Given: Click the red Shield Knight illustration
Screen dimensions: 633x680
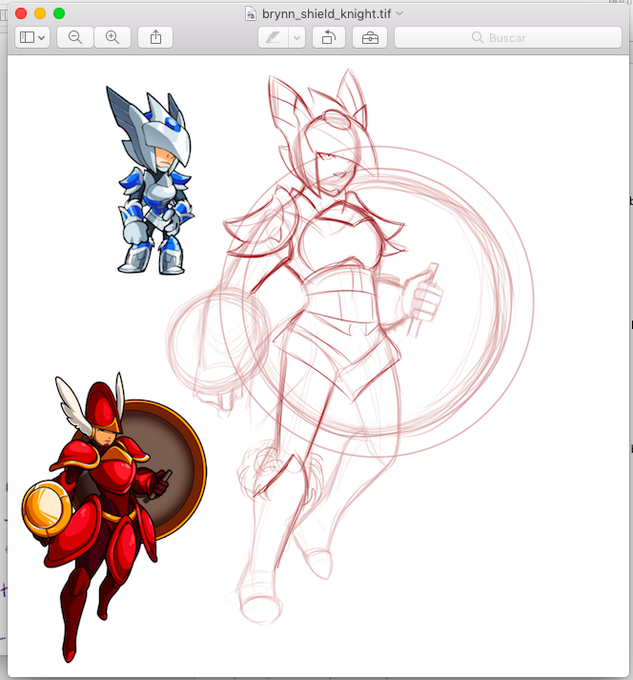Looking at the screenshot, I should tap(114, 516).
